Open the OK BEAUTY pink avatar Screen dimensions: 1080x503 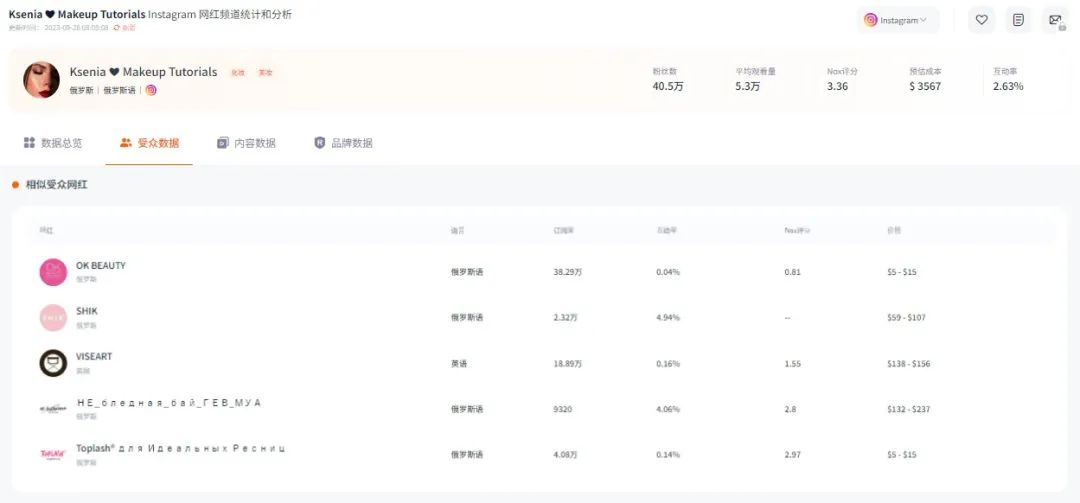(x=53, y=272)
